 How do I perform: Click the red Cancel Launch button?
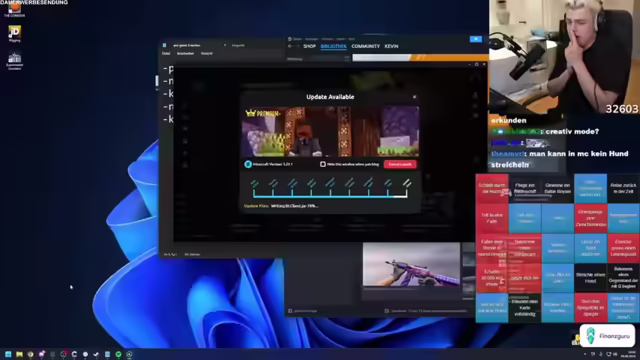coord(400,164)
